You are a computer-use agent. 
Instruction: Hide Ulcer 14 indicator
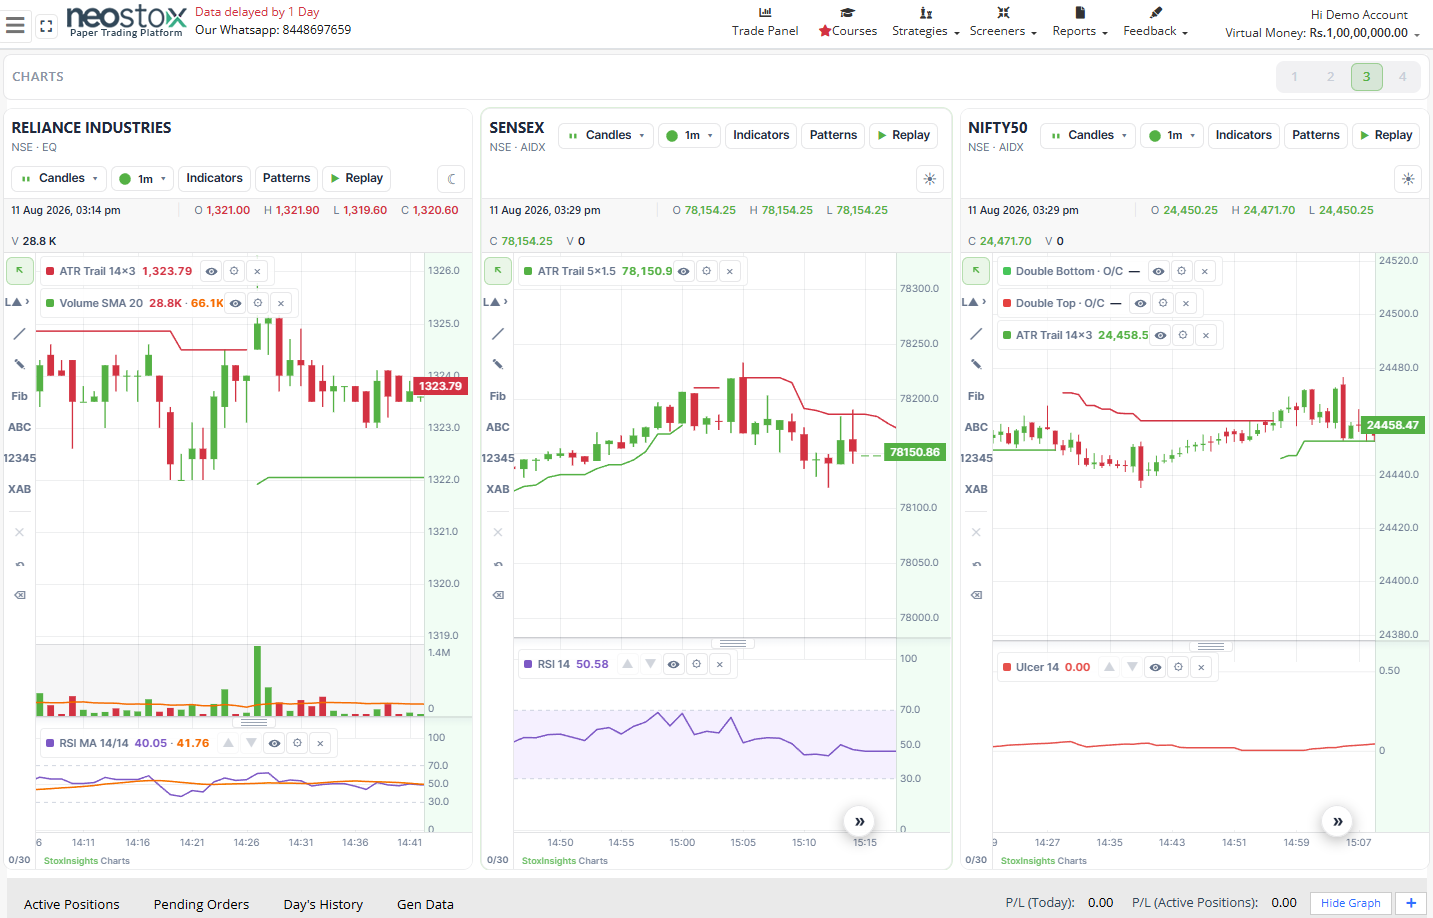point(1155,667)
